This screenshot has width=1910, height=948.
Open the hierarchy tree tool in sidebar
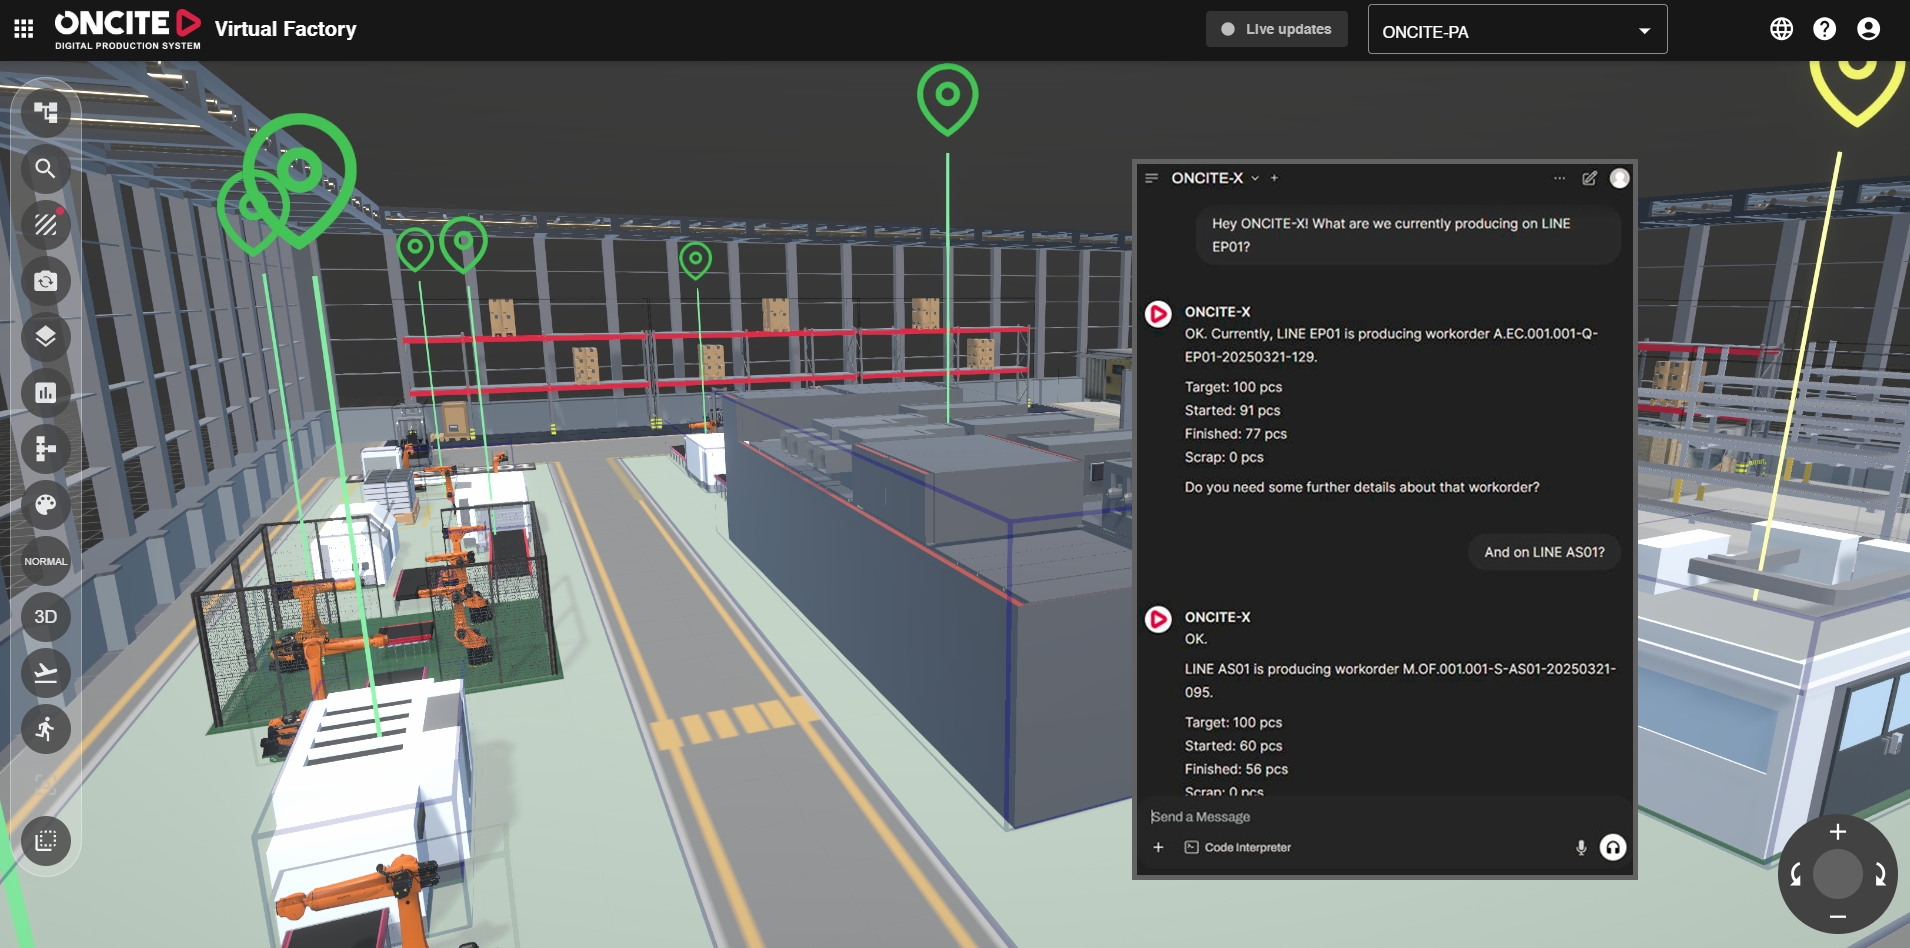pos(46,112)
